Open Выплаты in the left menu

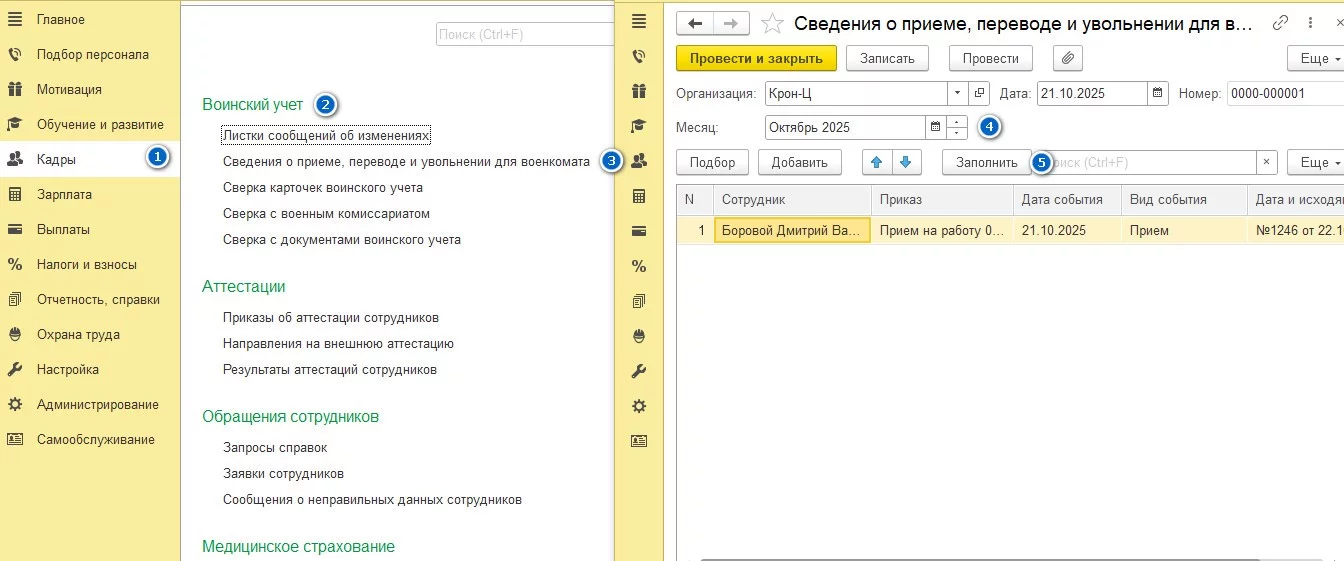click(90, 229)
